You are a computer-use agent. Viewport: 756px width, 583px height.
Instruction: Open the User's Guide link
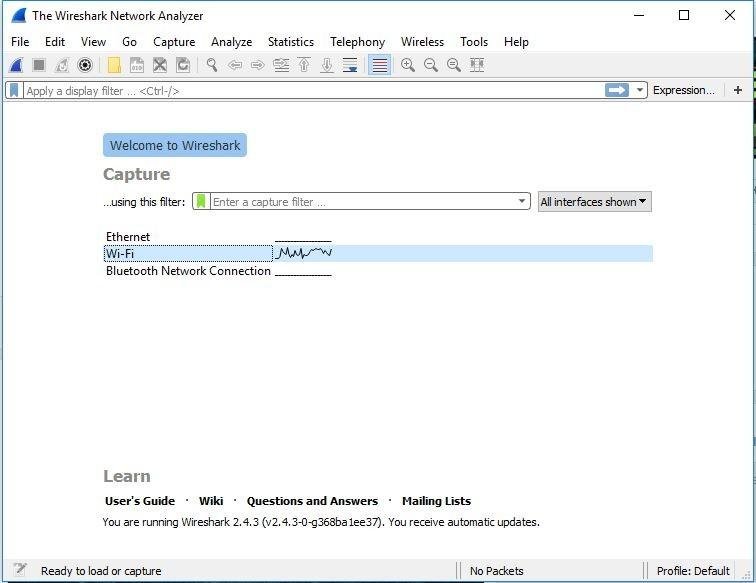(140, 501)
